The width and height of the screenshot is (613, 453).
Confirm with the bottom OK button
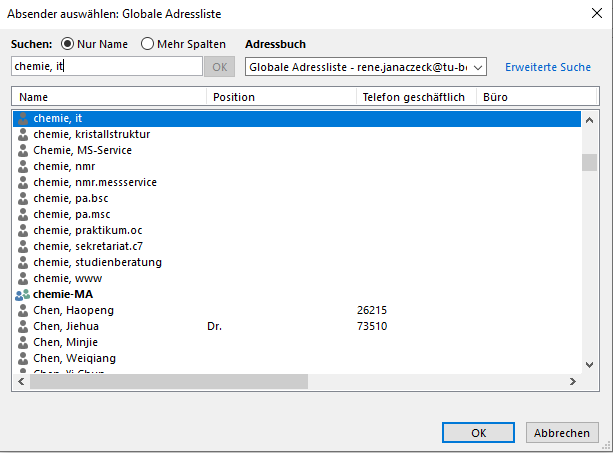point(478,433)
